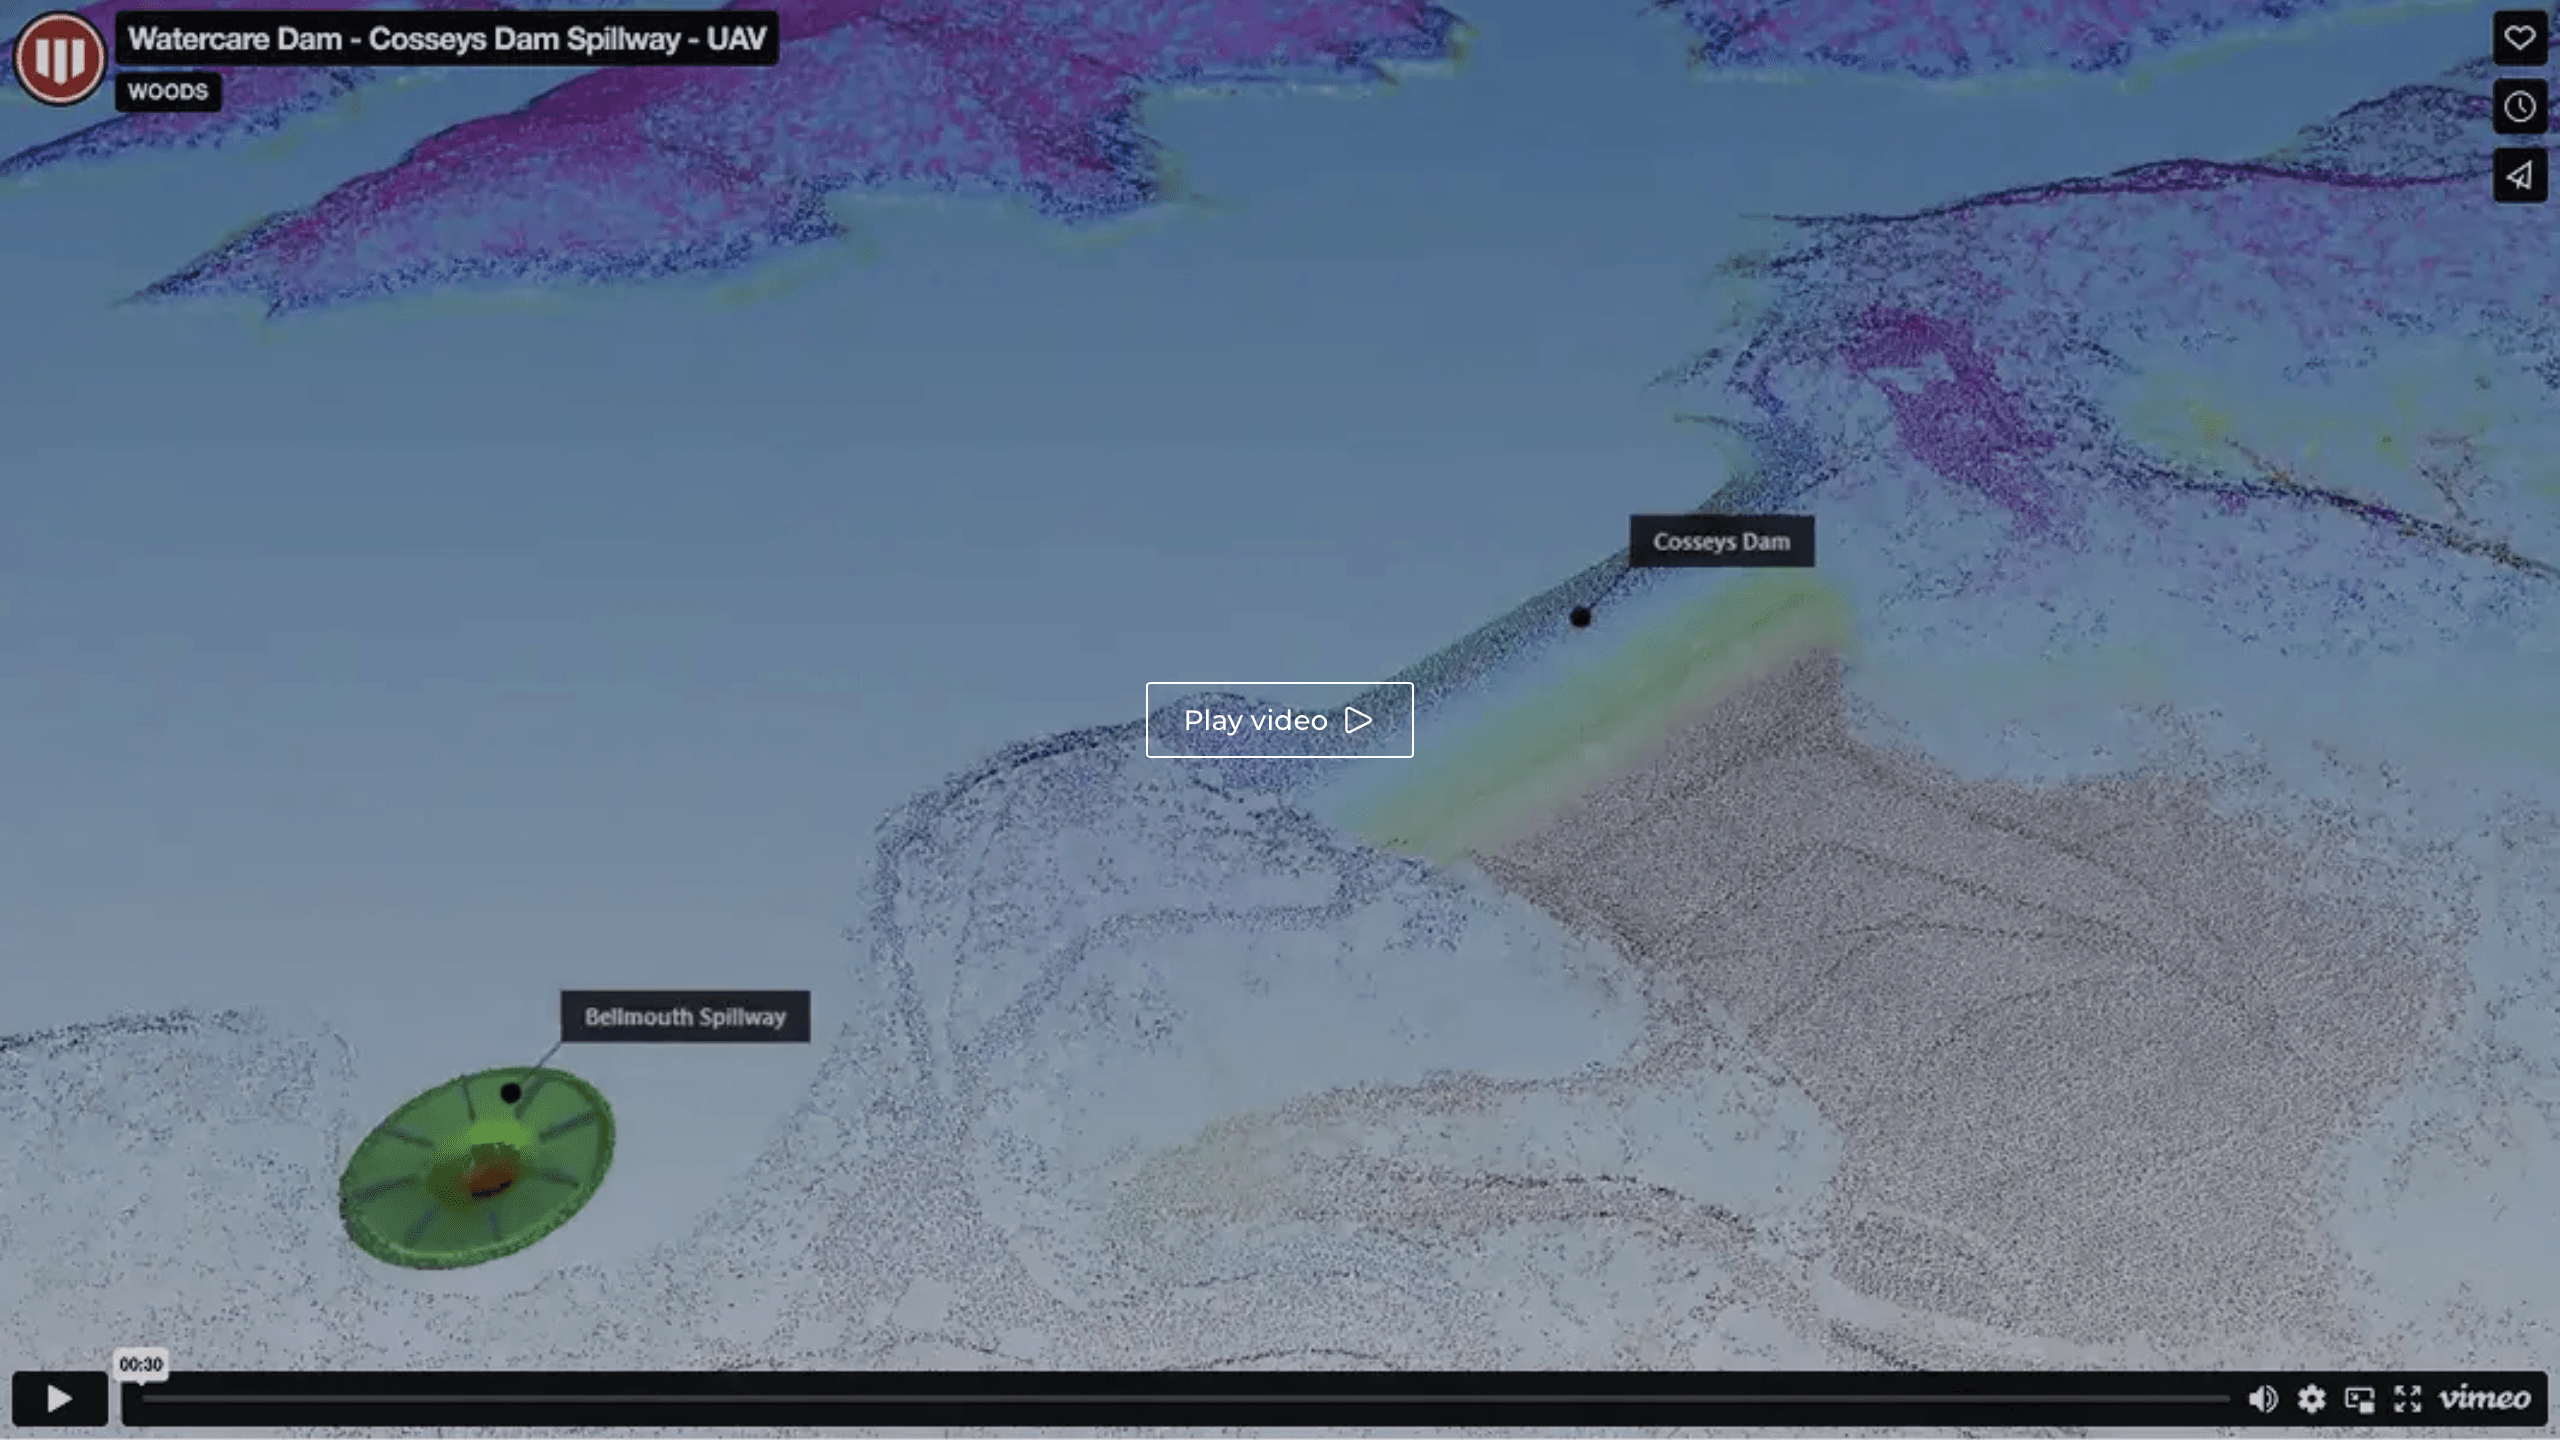Image resolution: width=2560 pixels, height=1440 pixels.
Task: Click the Bellmouth Spillway marker dot
Action: (x=511, y=1093)
